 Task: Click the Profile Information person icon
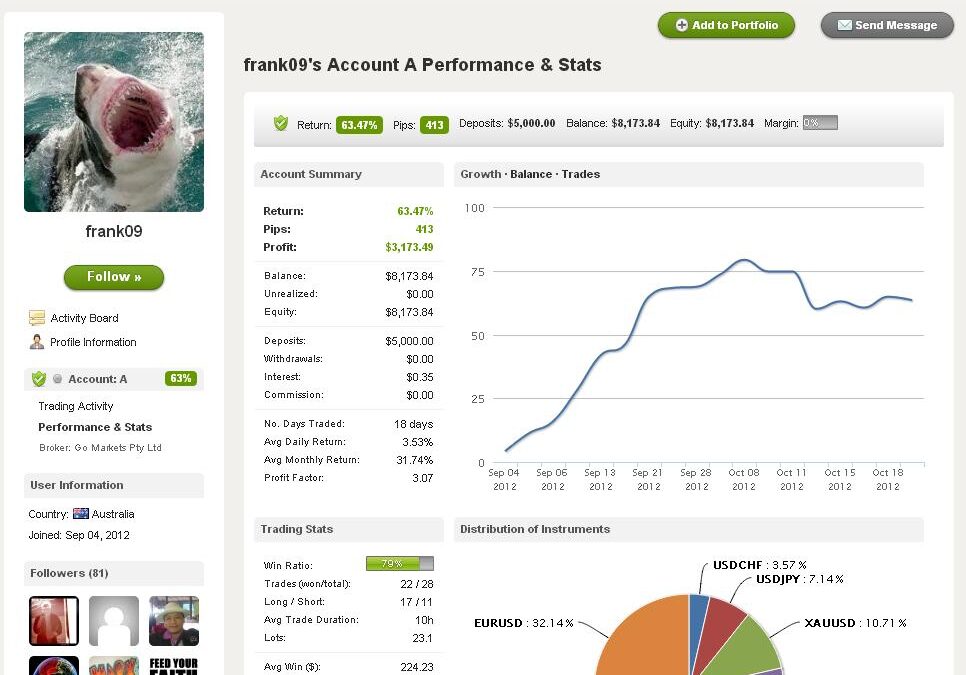(37, 342)
